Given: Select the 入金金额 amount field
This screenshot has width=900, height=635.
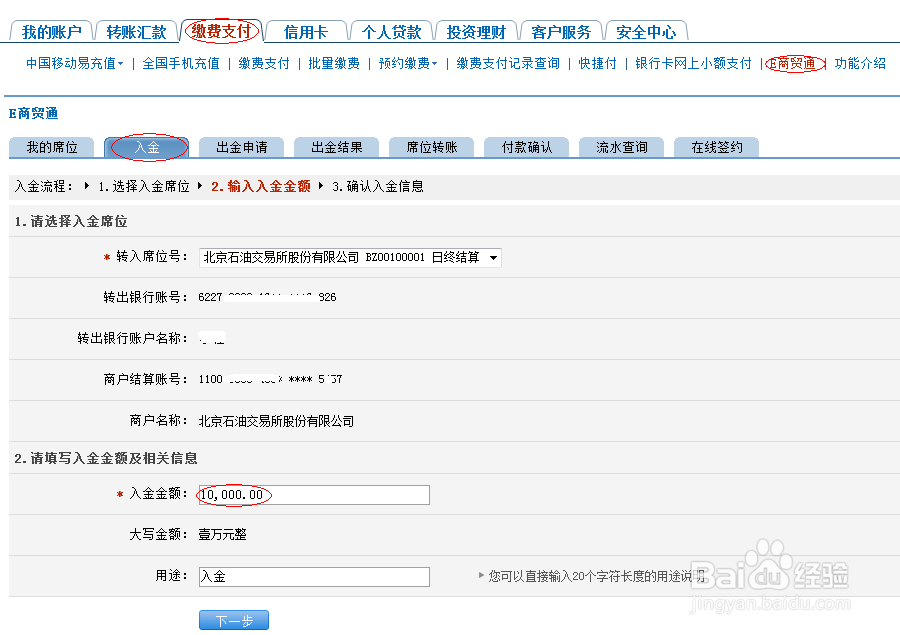Looking at the screenshot, I should pos(313,494).
